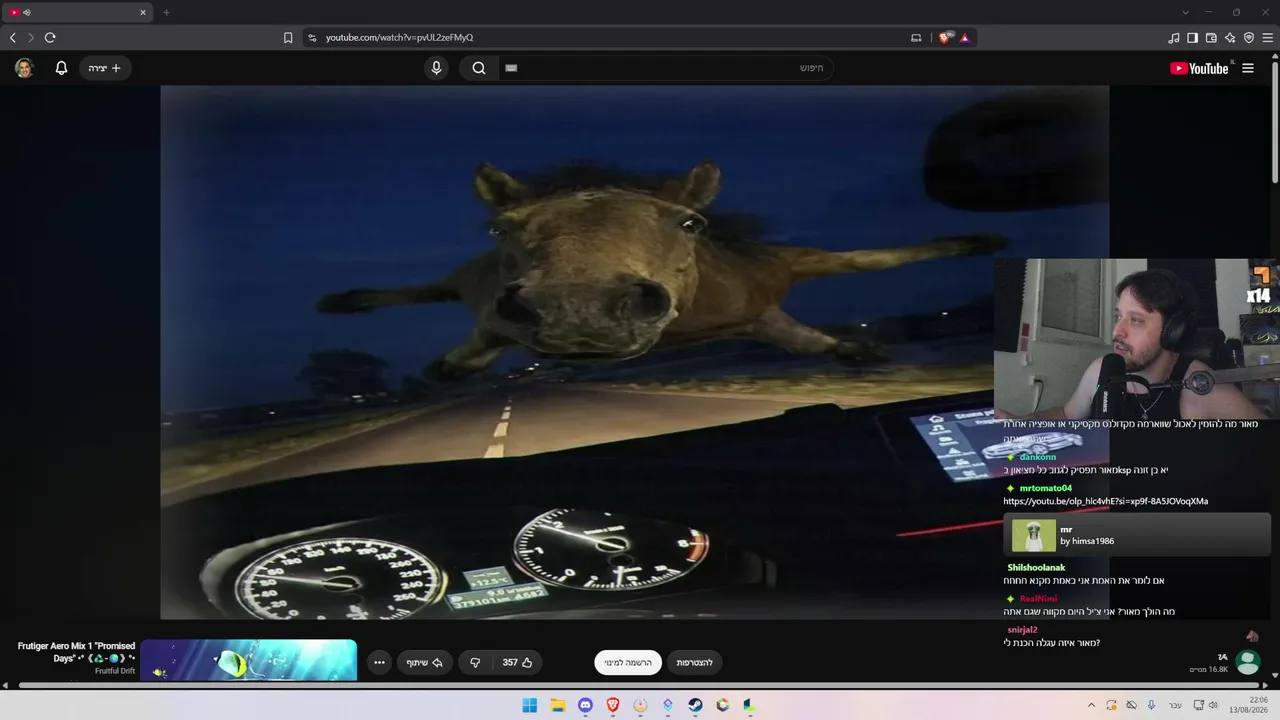The width and height of the screenshot is (1280, 720).
Task: Open the 'Frutiger Aero Mix 1 Promised Days' title
Action: (x=76, y=652)
